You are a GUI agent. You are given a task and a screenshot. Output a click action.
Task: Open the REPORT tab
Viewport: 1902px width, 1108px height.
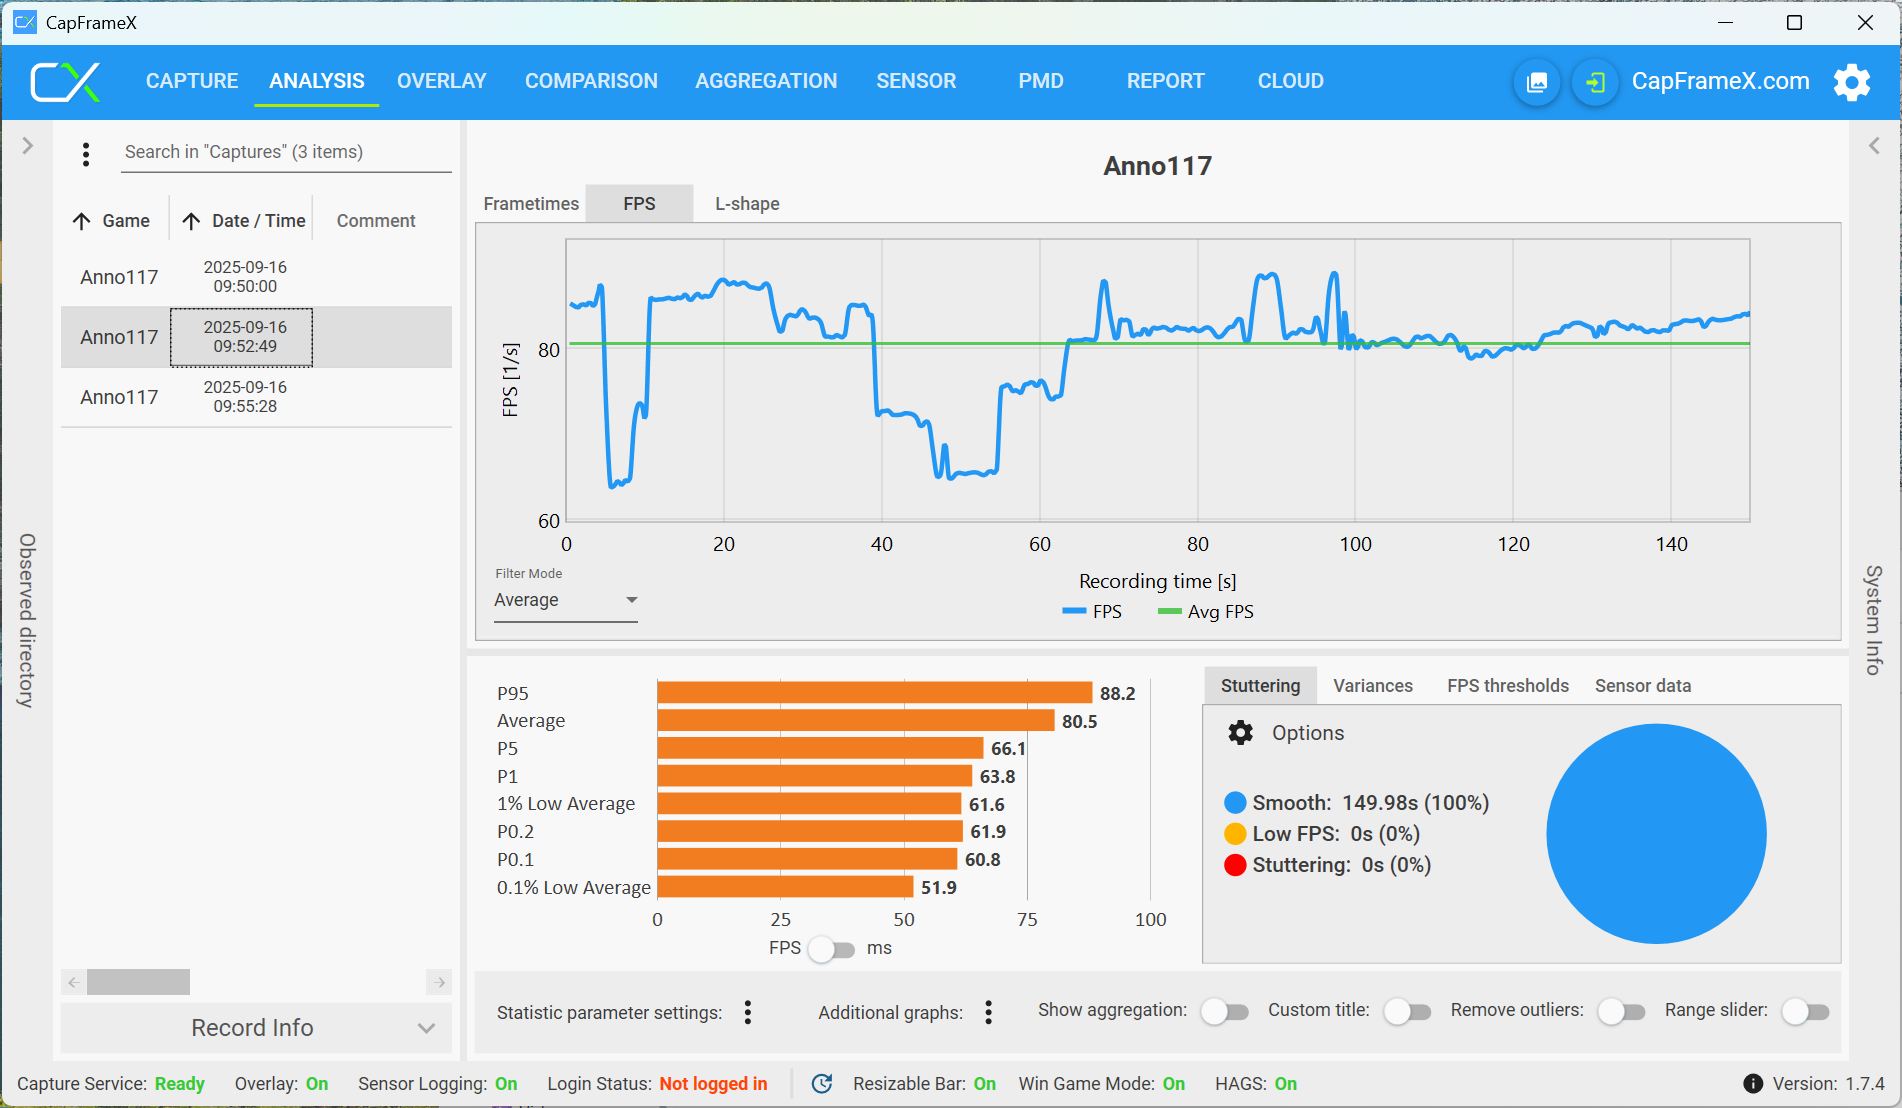point(1166,81)
